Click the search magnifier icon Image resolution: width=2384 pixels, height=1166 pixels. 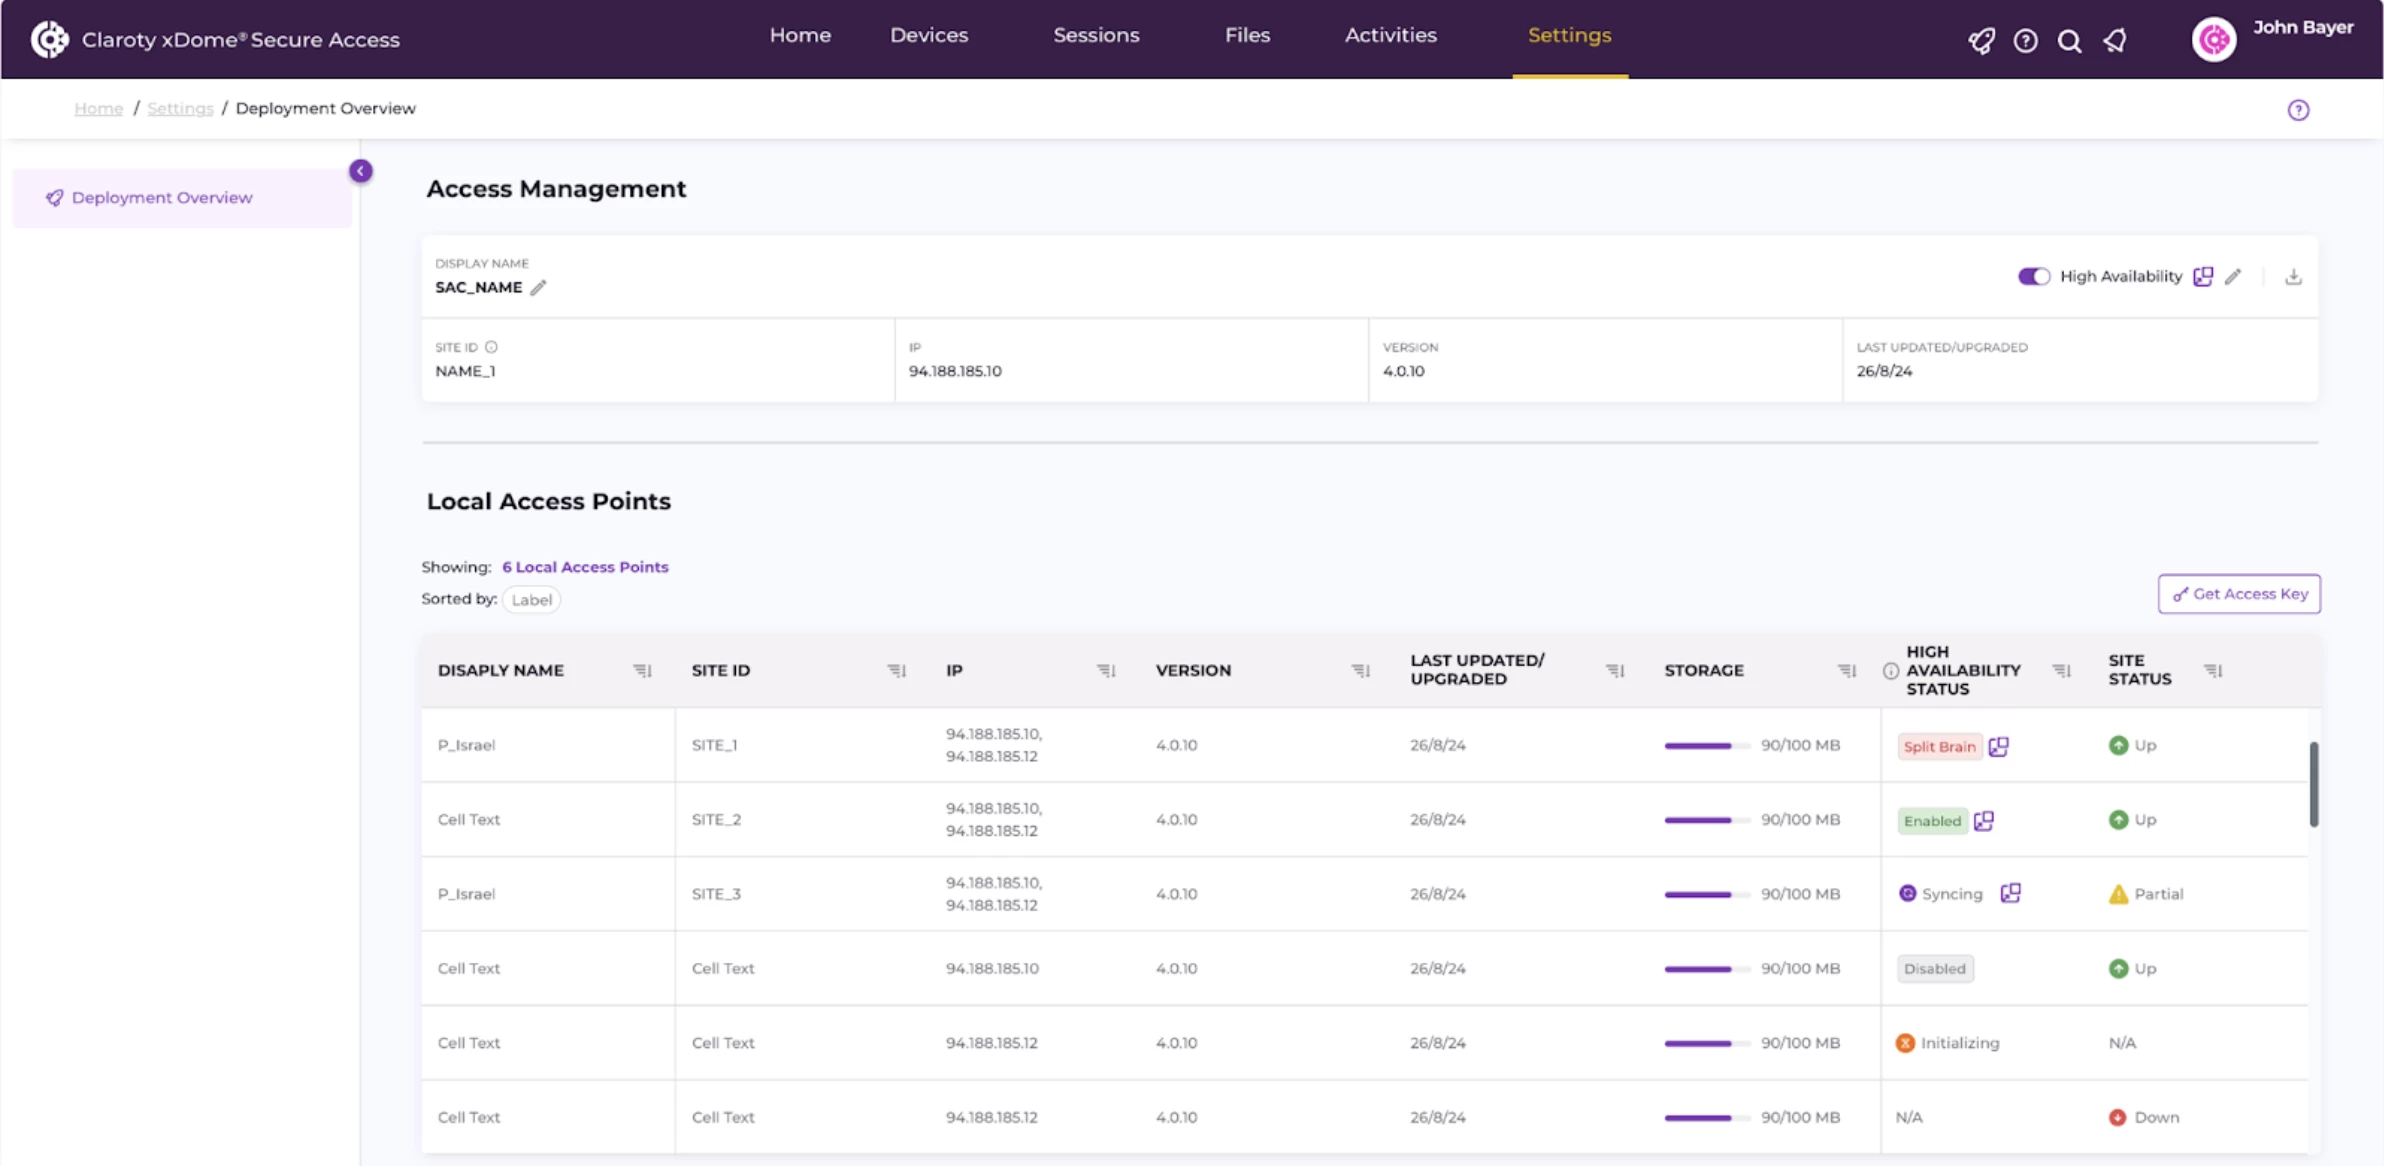click(x=2069, y=41)
